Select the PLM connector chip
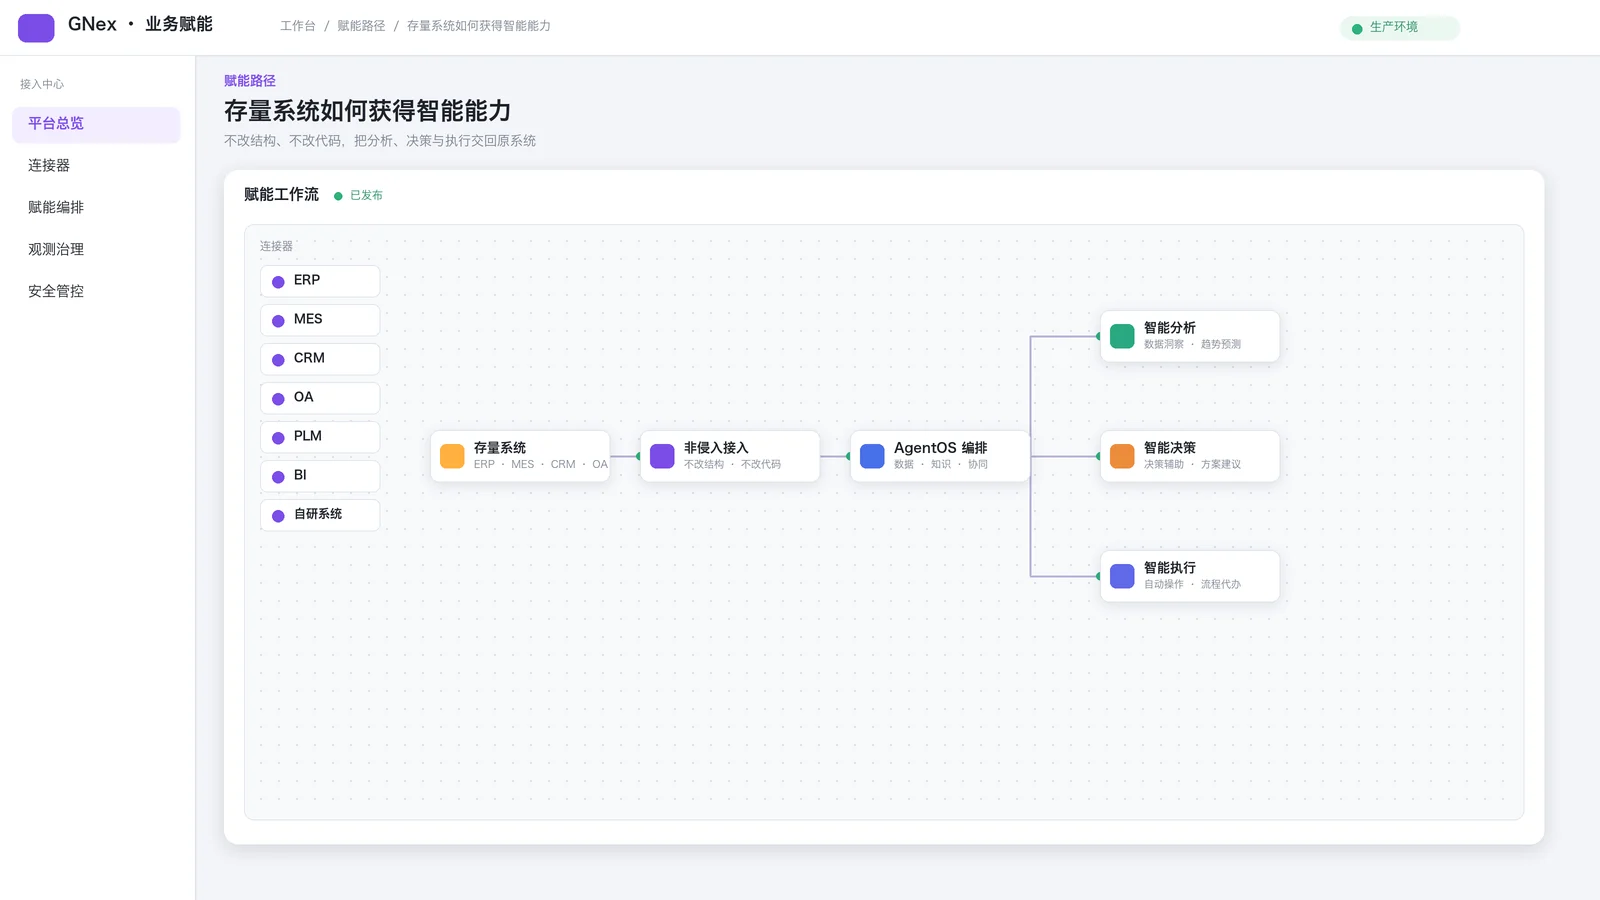 click(x=320, y=437)
